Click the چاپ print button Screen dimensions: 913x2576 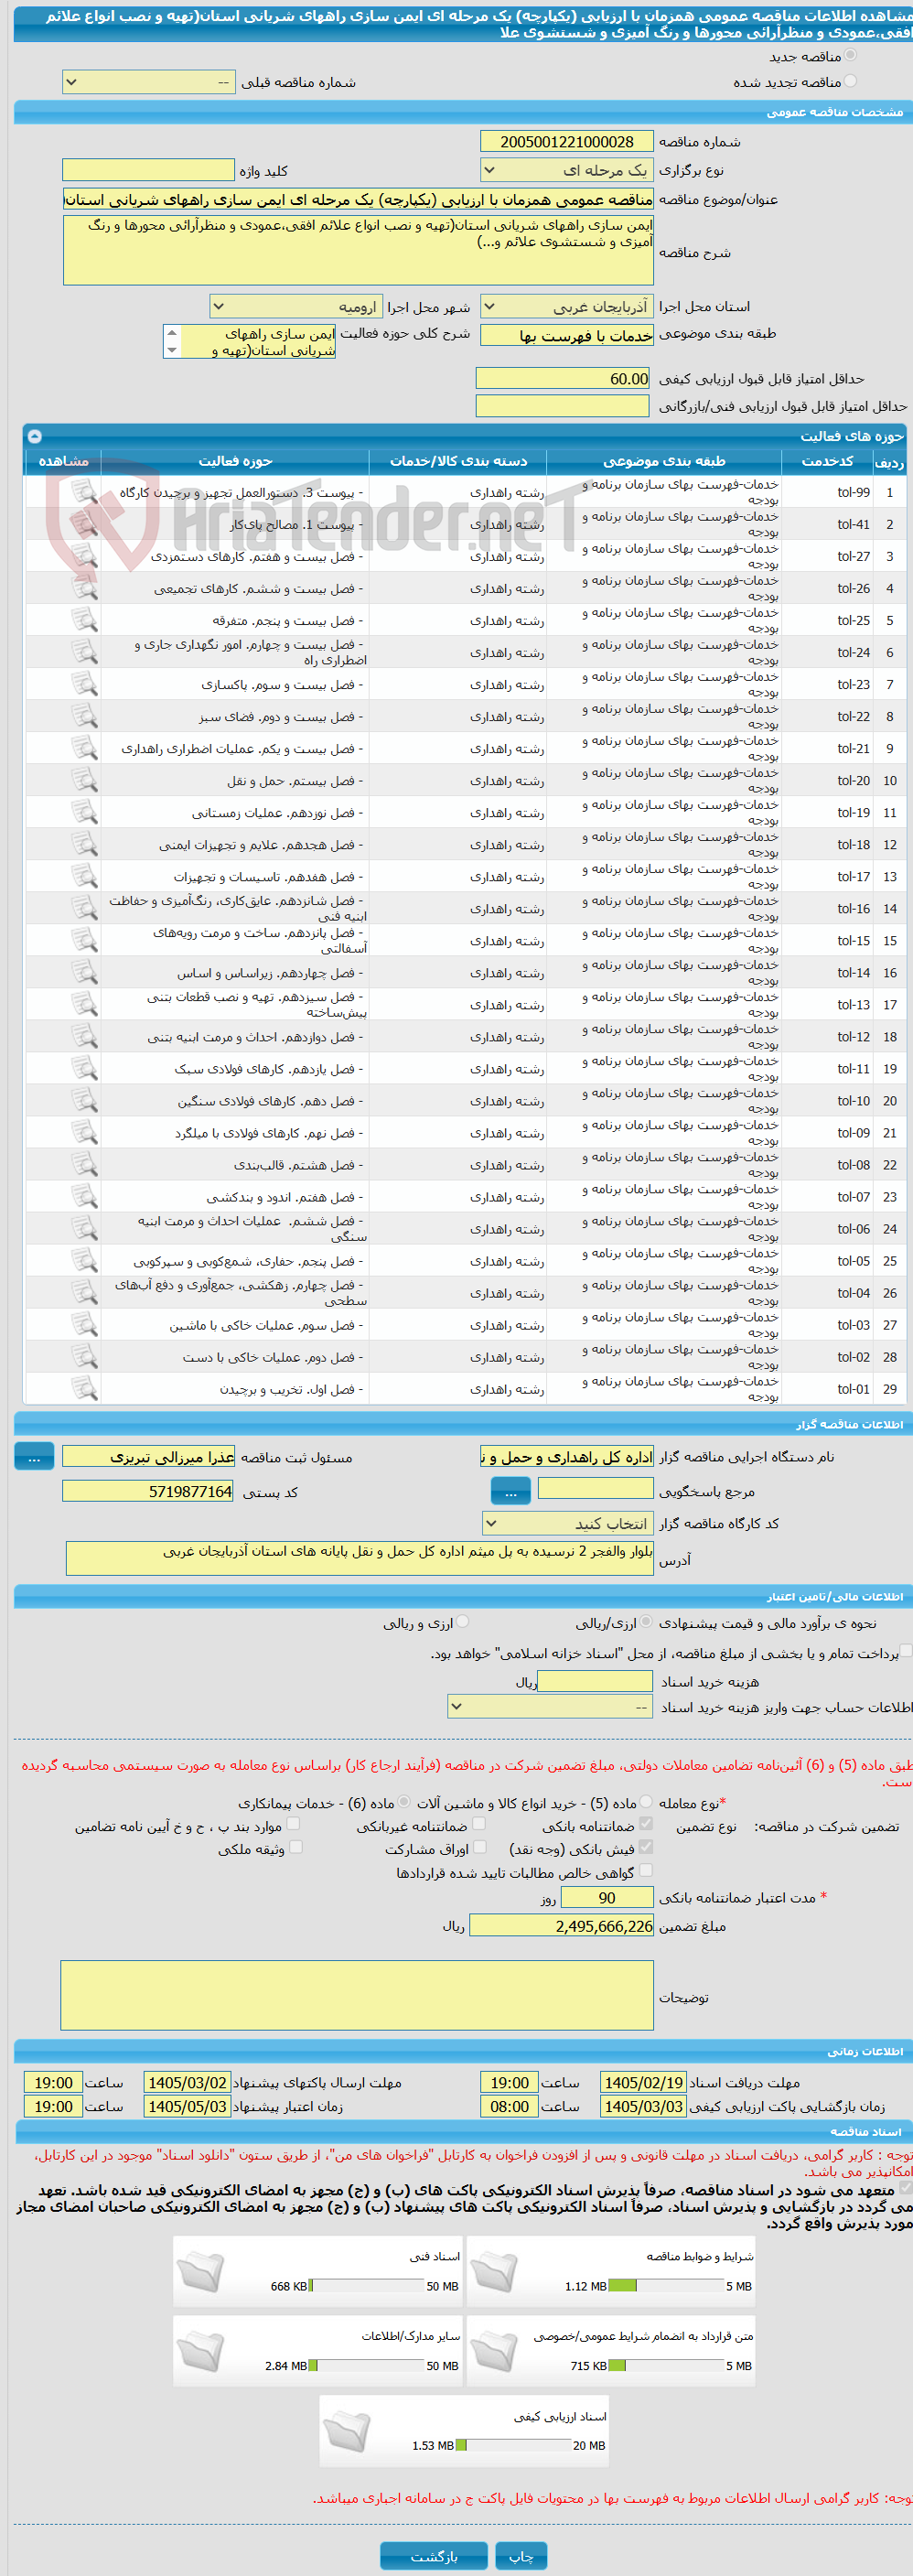pos(521,2555)
